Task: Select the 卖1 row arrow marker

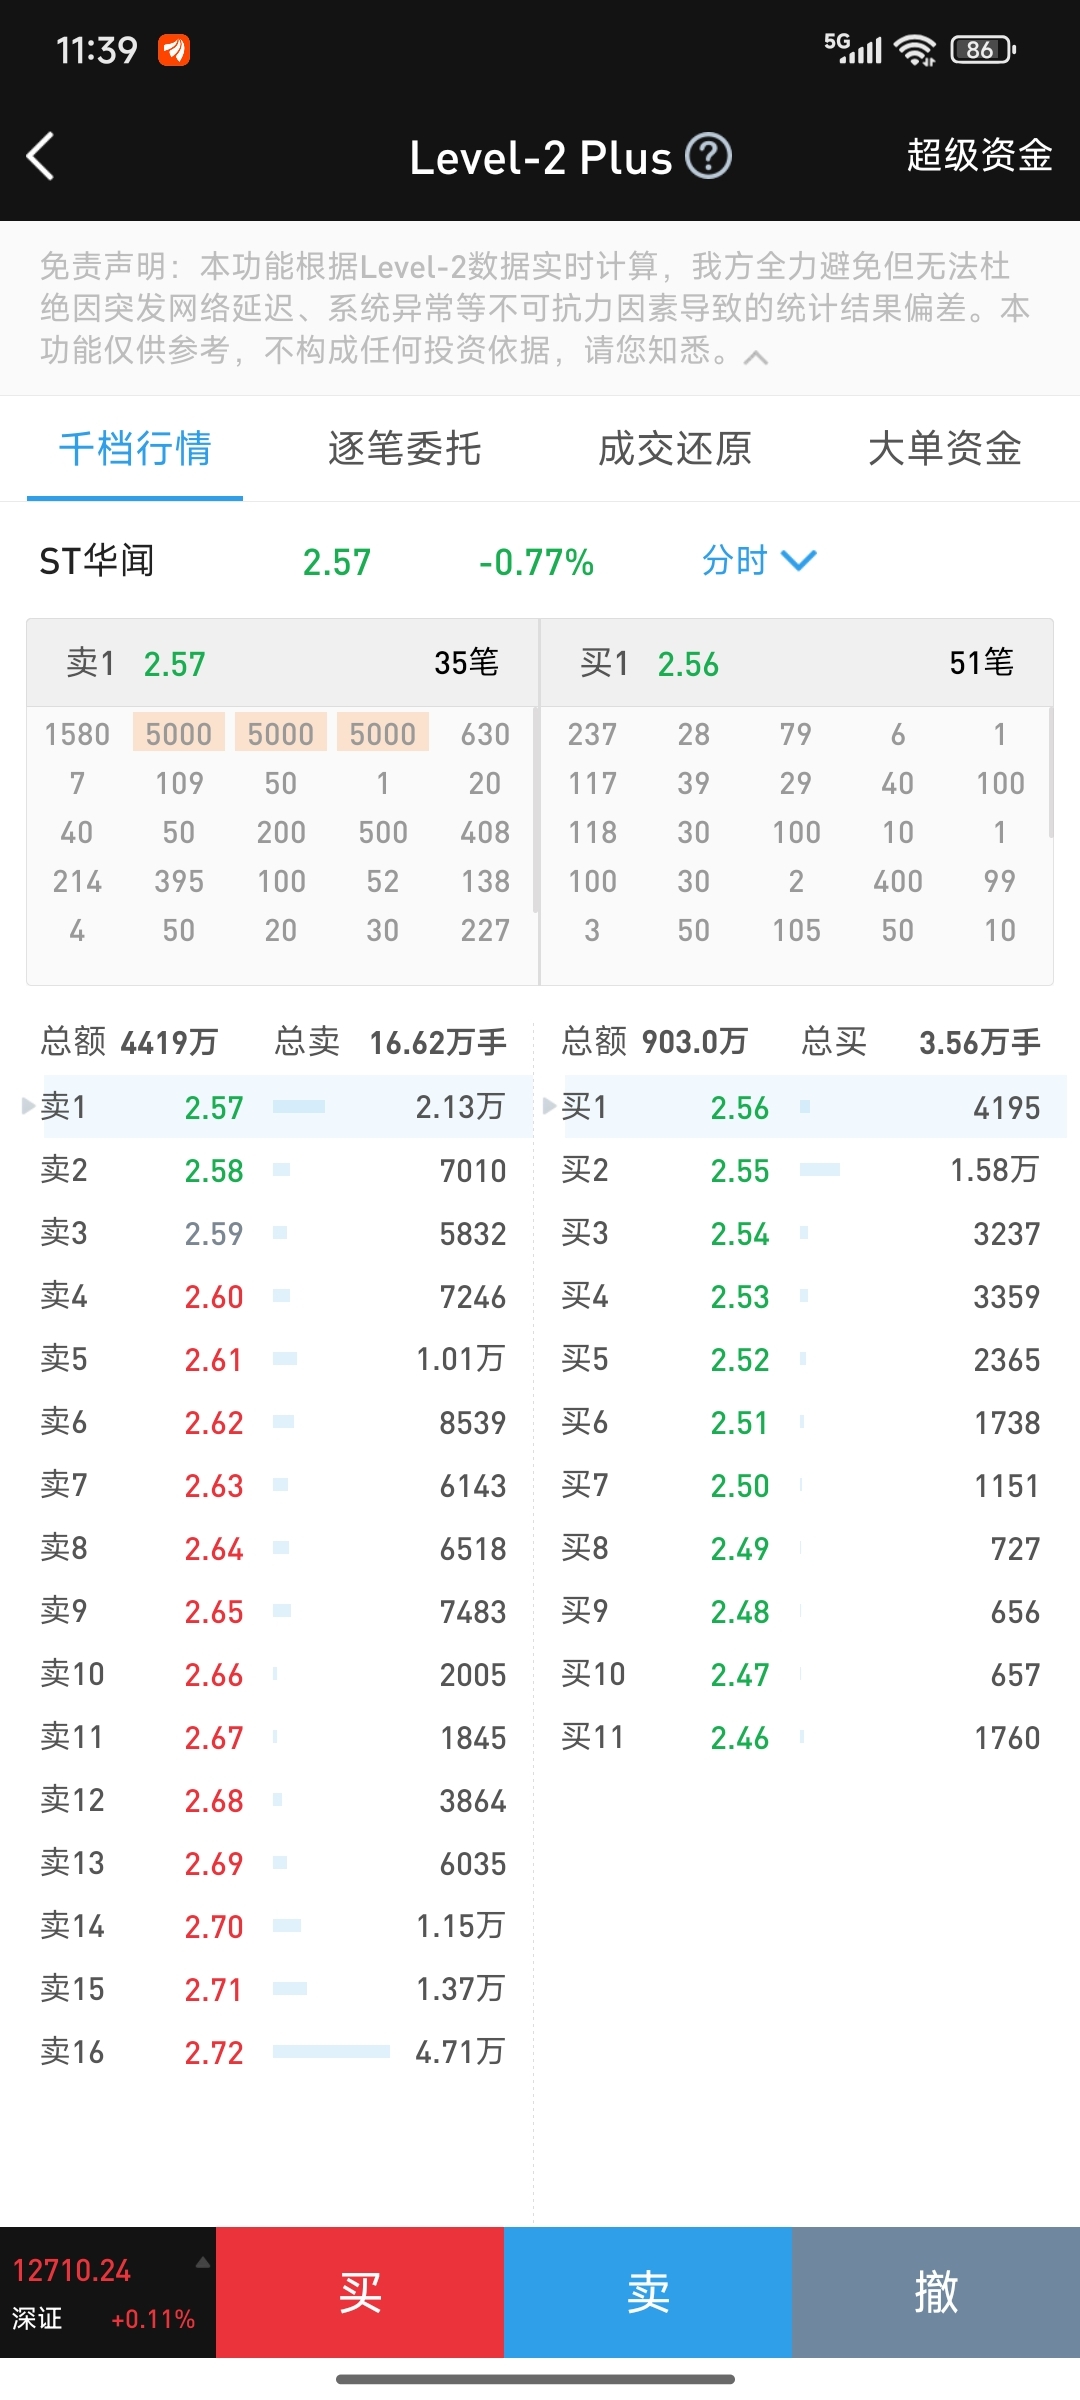Action: tap(28, 1106)
